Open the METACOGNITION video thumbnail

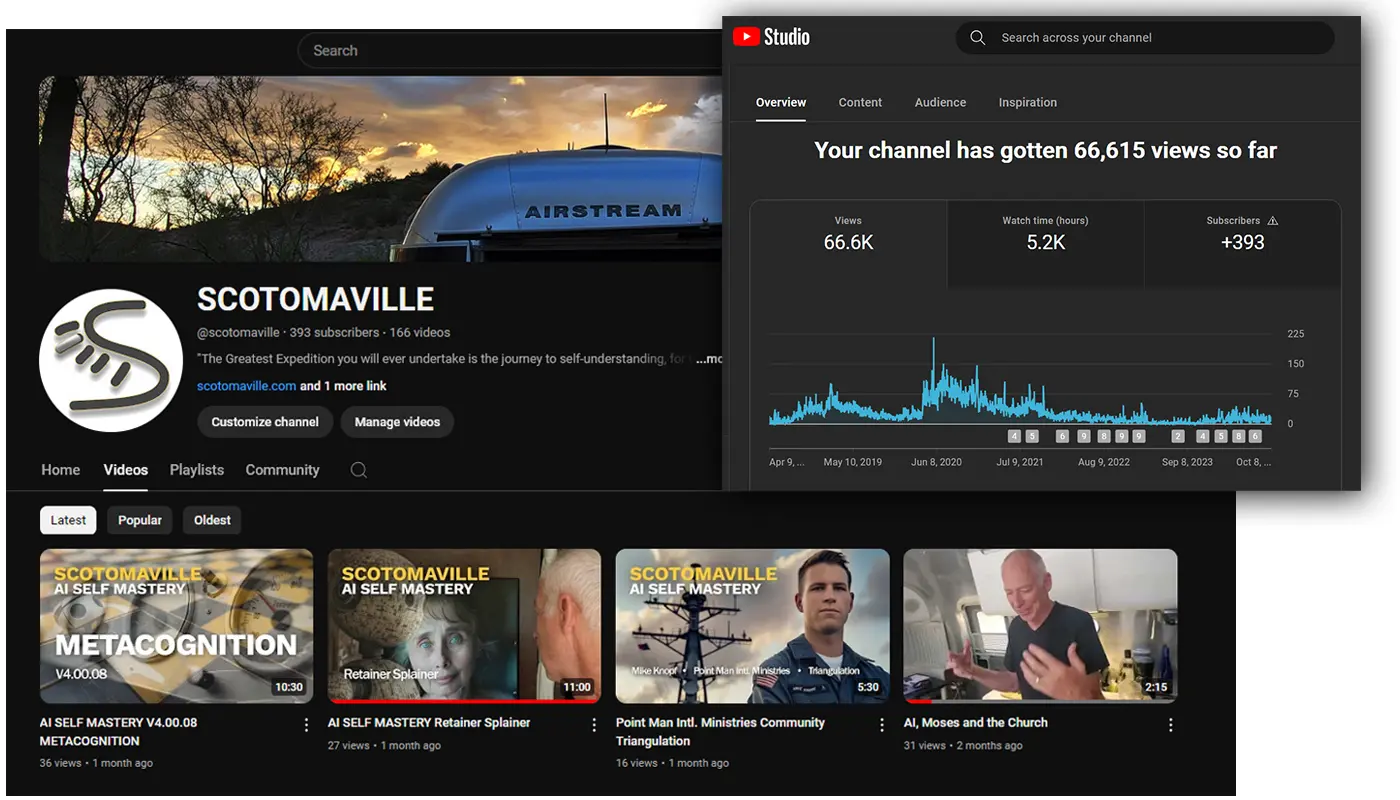(176, 626)
